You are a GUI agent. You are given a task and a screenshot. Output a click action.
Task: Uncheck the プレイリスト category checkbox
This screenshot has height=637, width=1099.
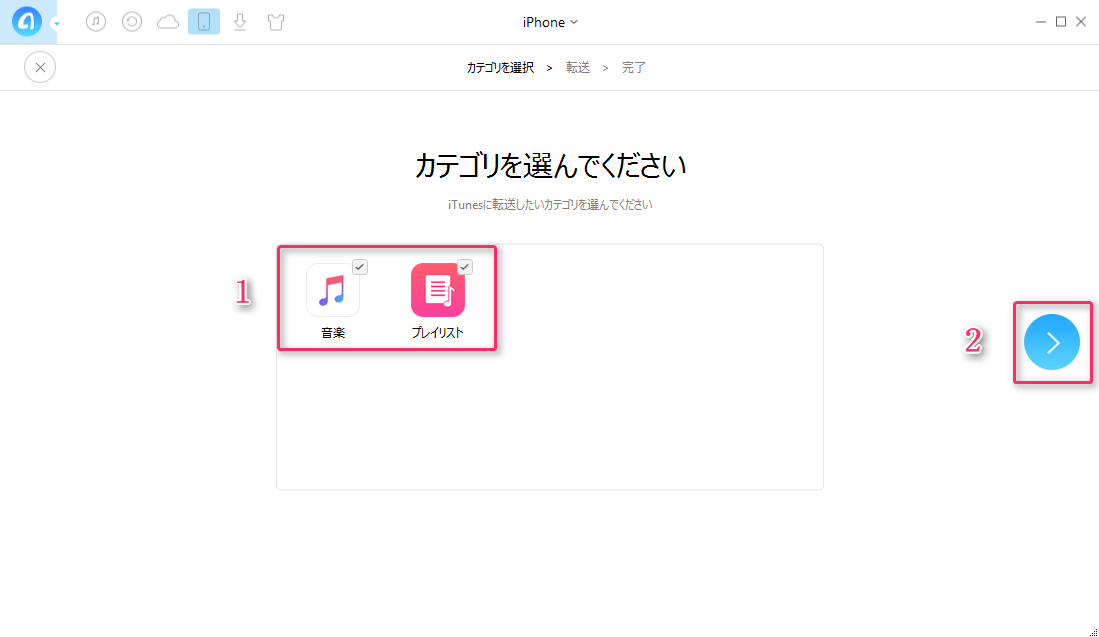point(464,267)
